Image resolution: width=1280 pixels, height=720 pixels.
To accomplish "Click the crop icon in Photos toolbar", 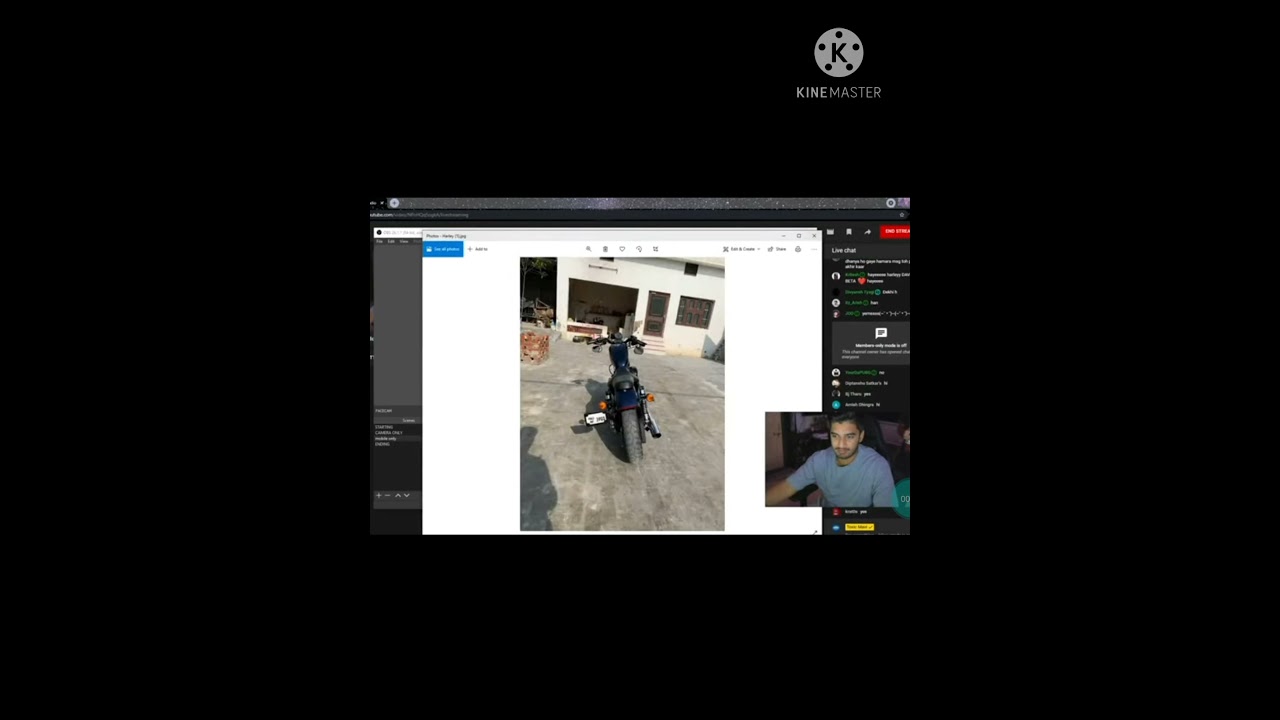I will (x=655, y=249).
